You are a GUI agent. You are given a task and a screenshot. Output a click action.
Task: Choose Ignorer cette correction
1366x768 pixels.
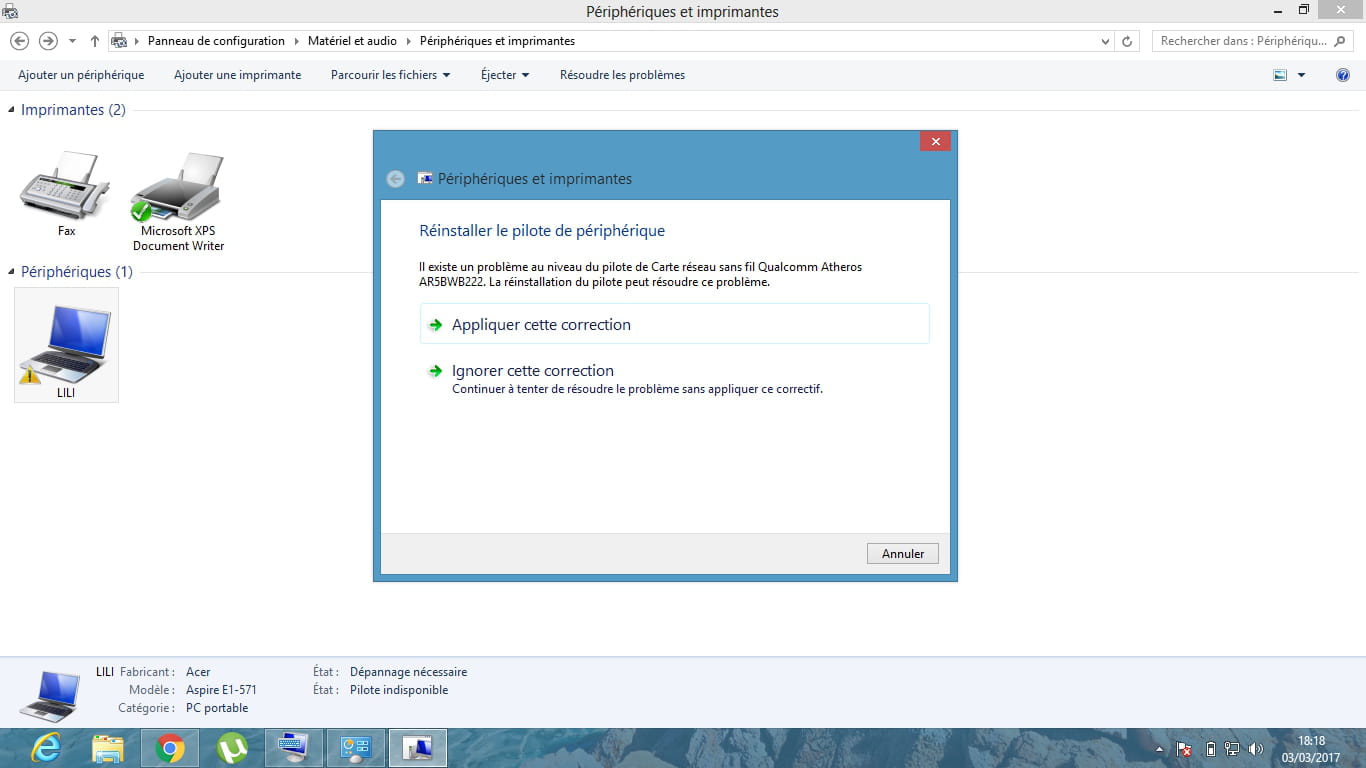[674, 378]
